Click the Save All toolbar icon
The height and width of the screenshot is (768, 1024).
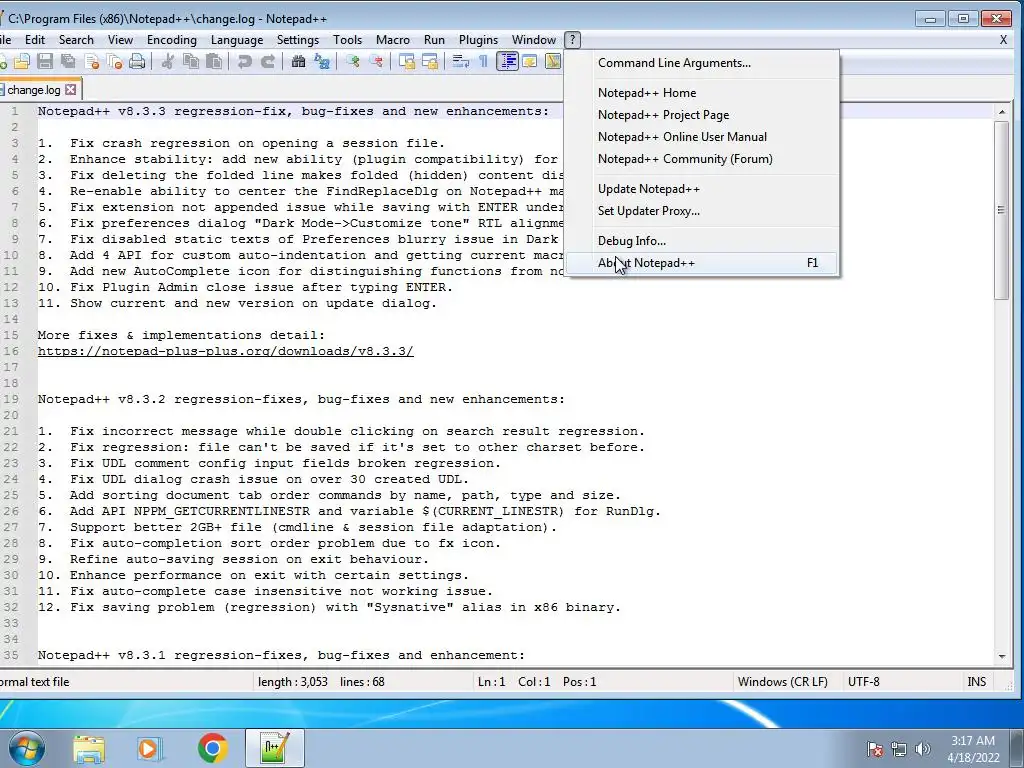pyautogui.click(x=68, y=61)
